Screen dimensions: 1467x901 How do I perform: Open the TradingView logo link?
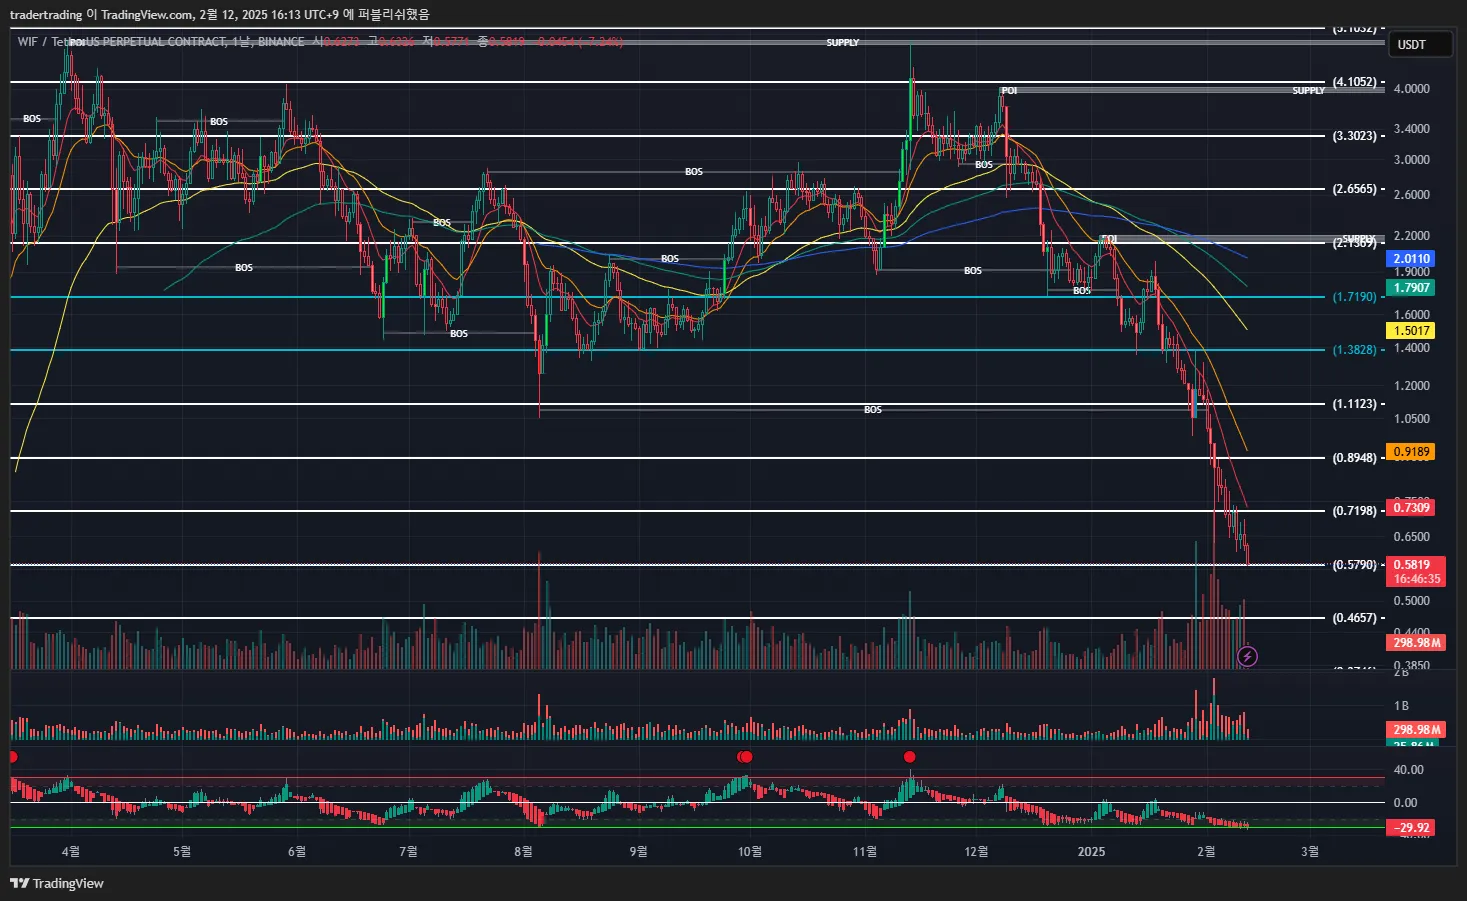[x=57, y=883]
